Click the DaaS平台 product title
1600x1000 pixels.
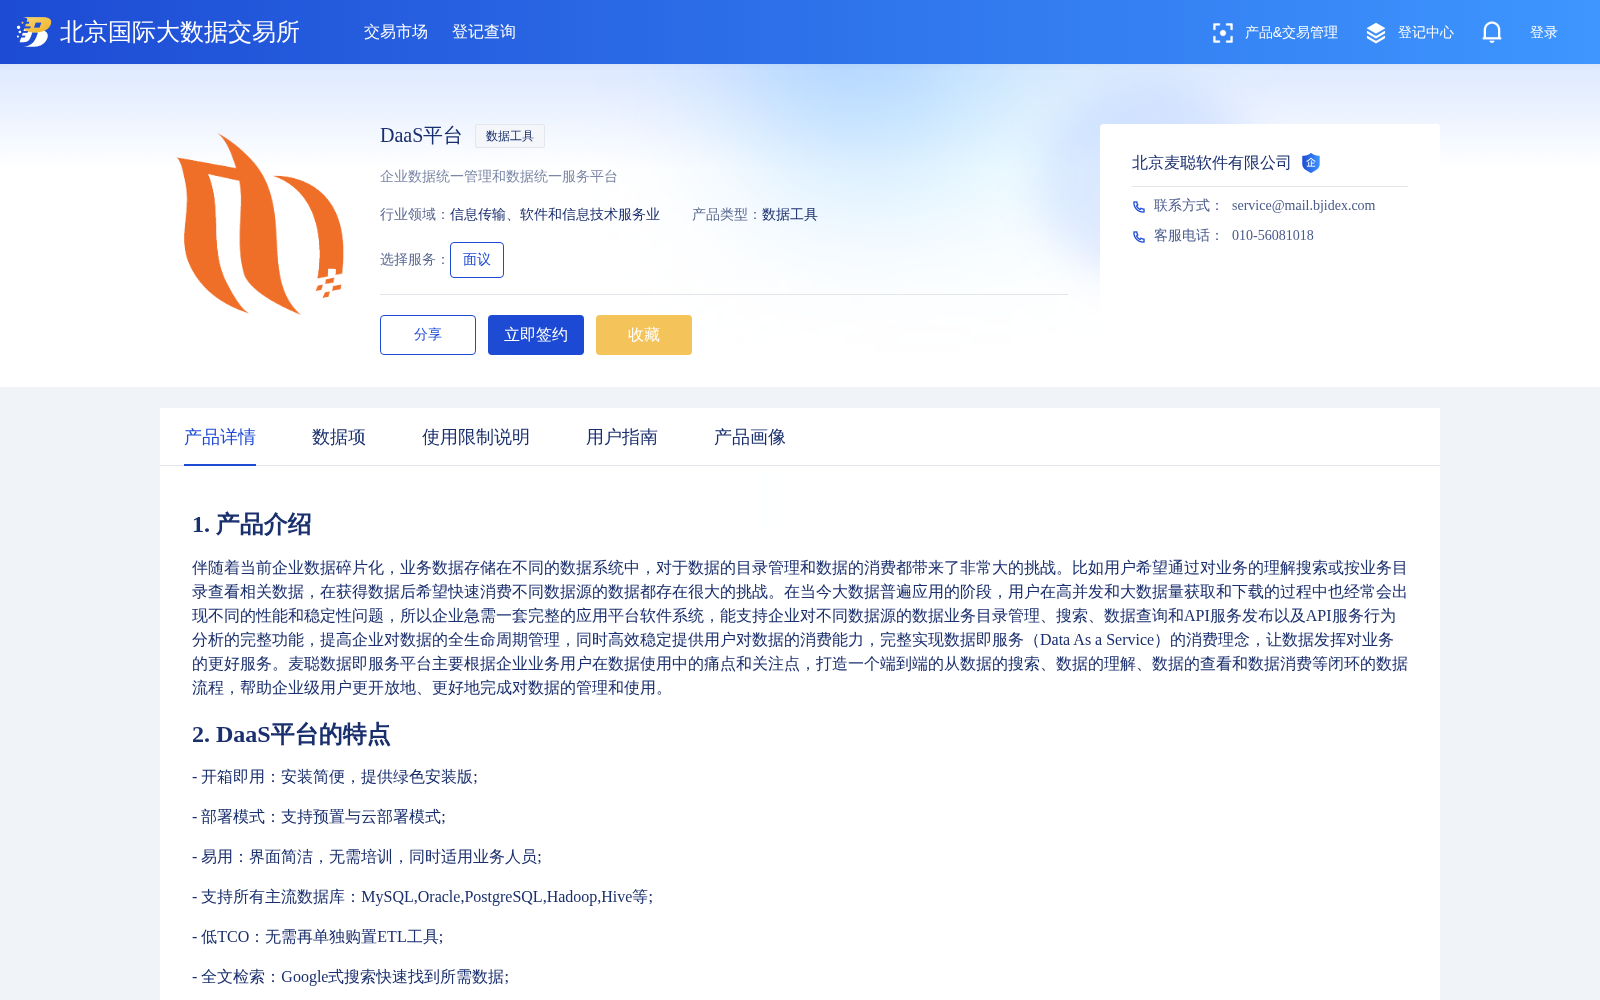click(421, 136)
